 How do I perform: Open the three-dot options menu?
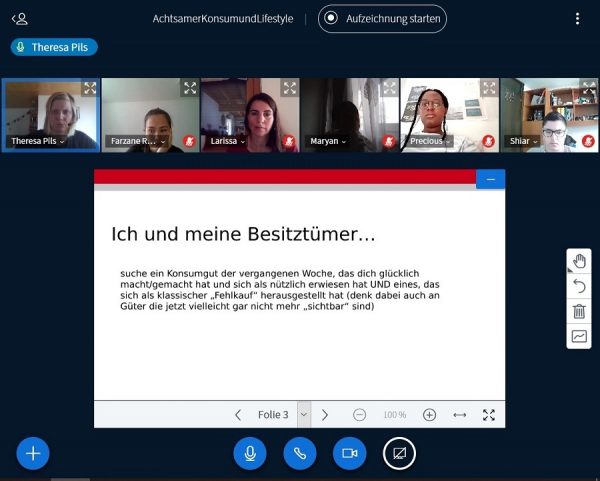(577, 18)
